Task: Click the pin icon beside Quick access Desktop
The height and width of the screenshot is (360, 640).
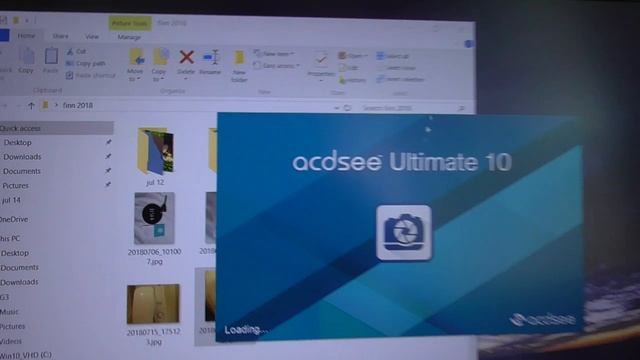Action: [108, 142]
